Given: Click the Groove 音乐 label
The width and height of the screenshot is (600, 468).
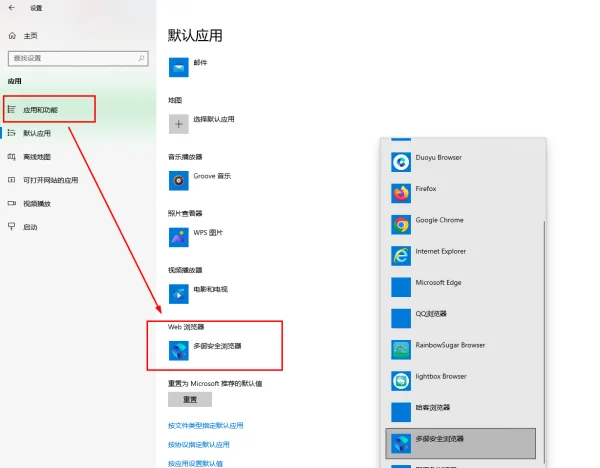Looking at the screenshot, I should tap(212, 176).
